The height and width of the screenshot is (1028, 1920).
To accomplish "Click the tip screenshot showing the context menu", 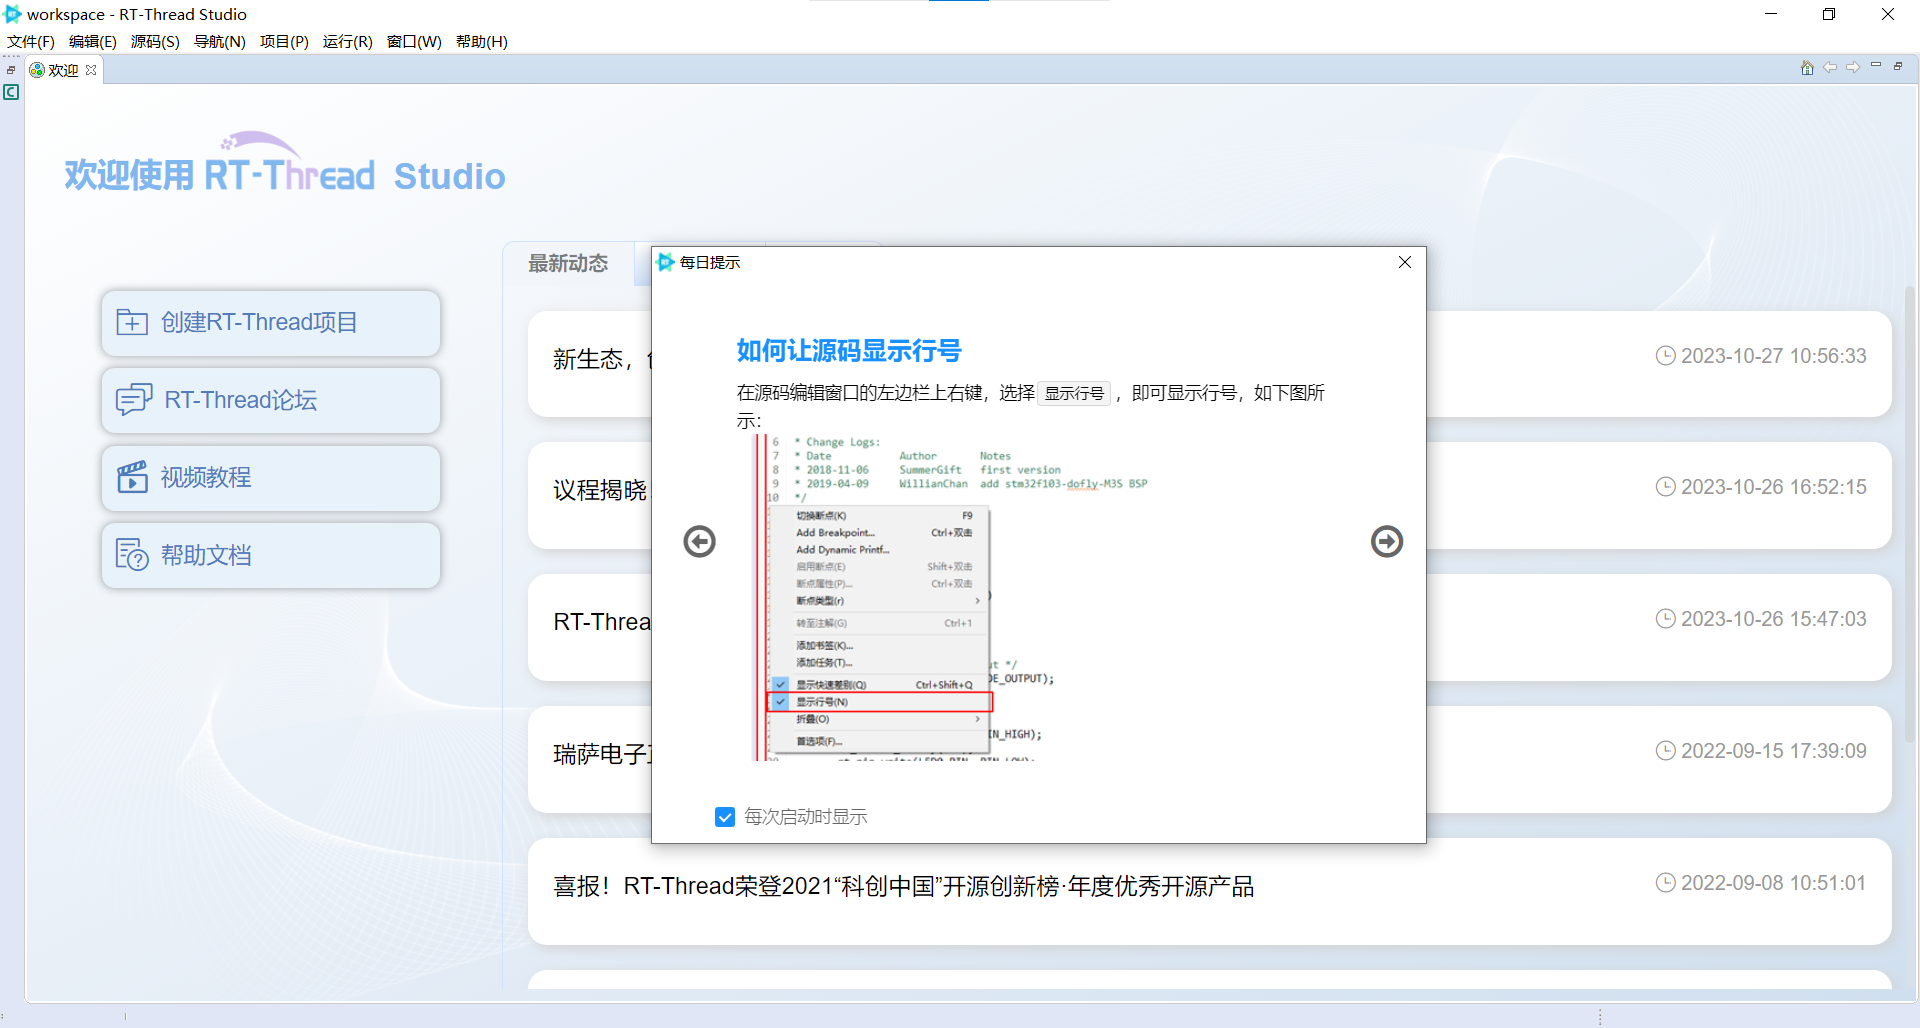I will pyautogui.click(x=950, y=598).
